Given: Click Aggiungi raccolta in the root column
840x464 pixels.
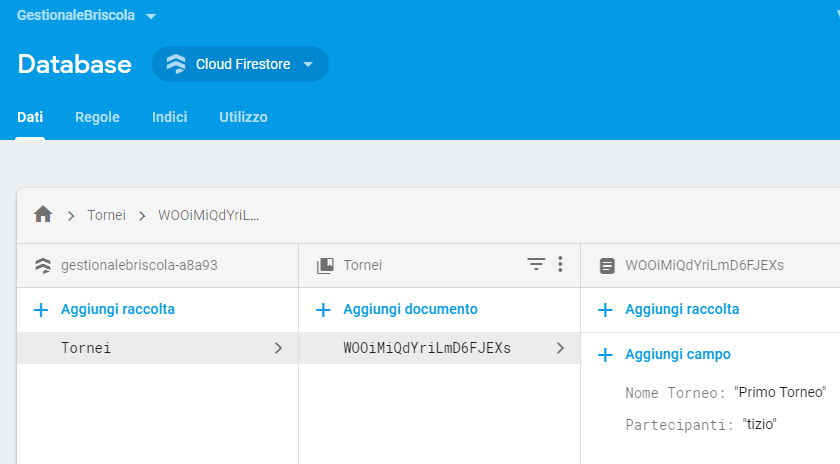Looking at the screenshot, I should [117, 310].
